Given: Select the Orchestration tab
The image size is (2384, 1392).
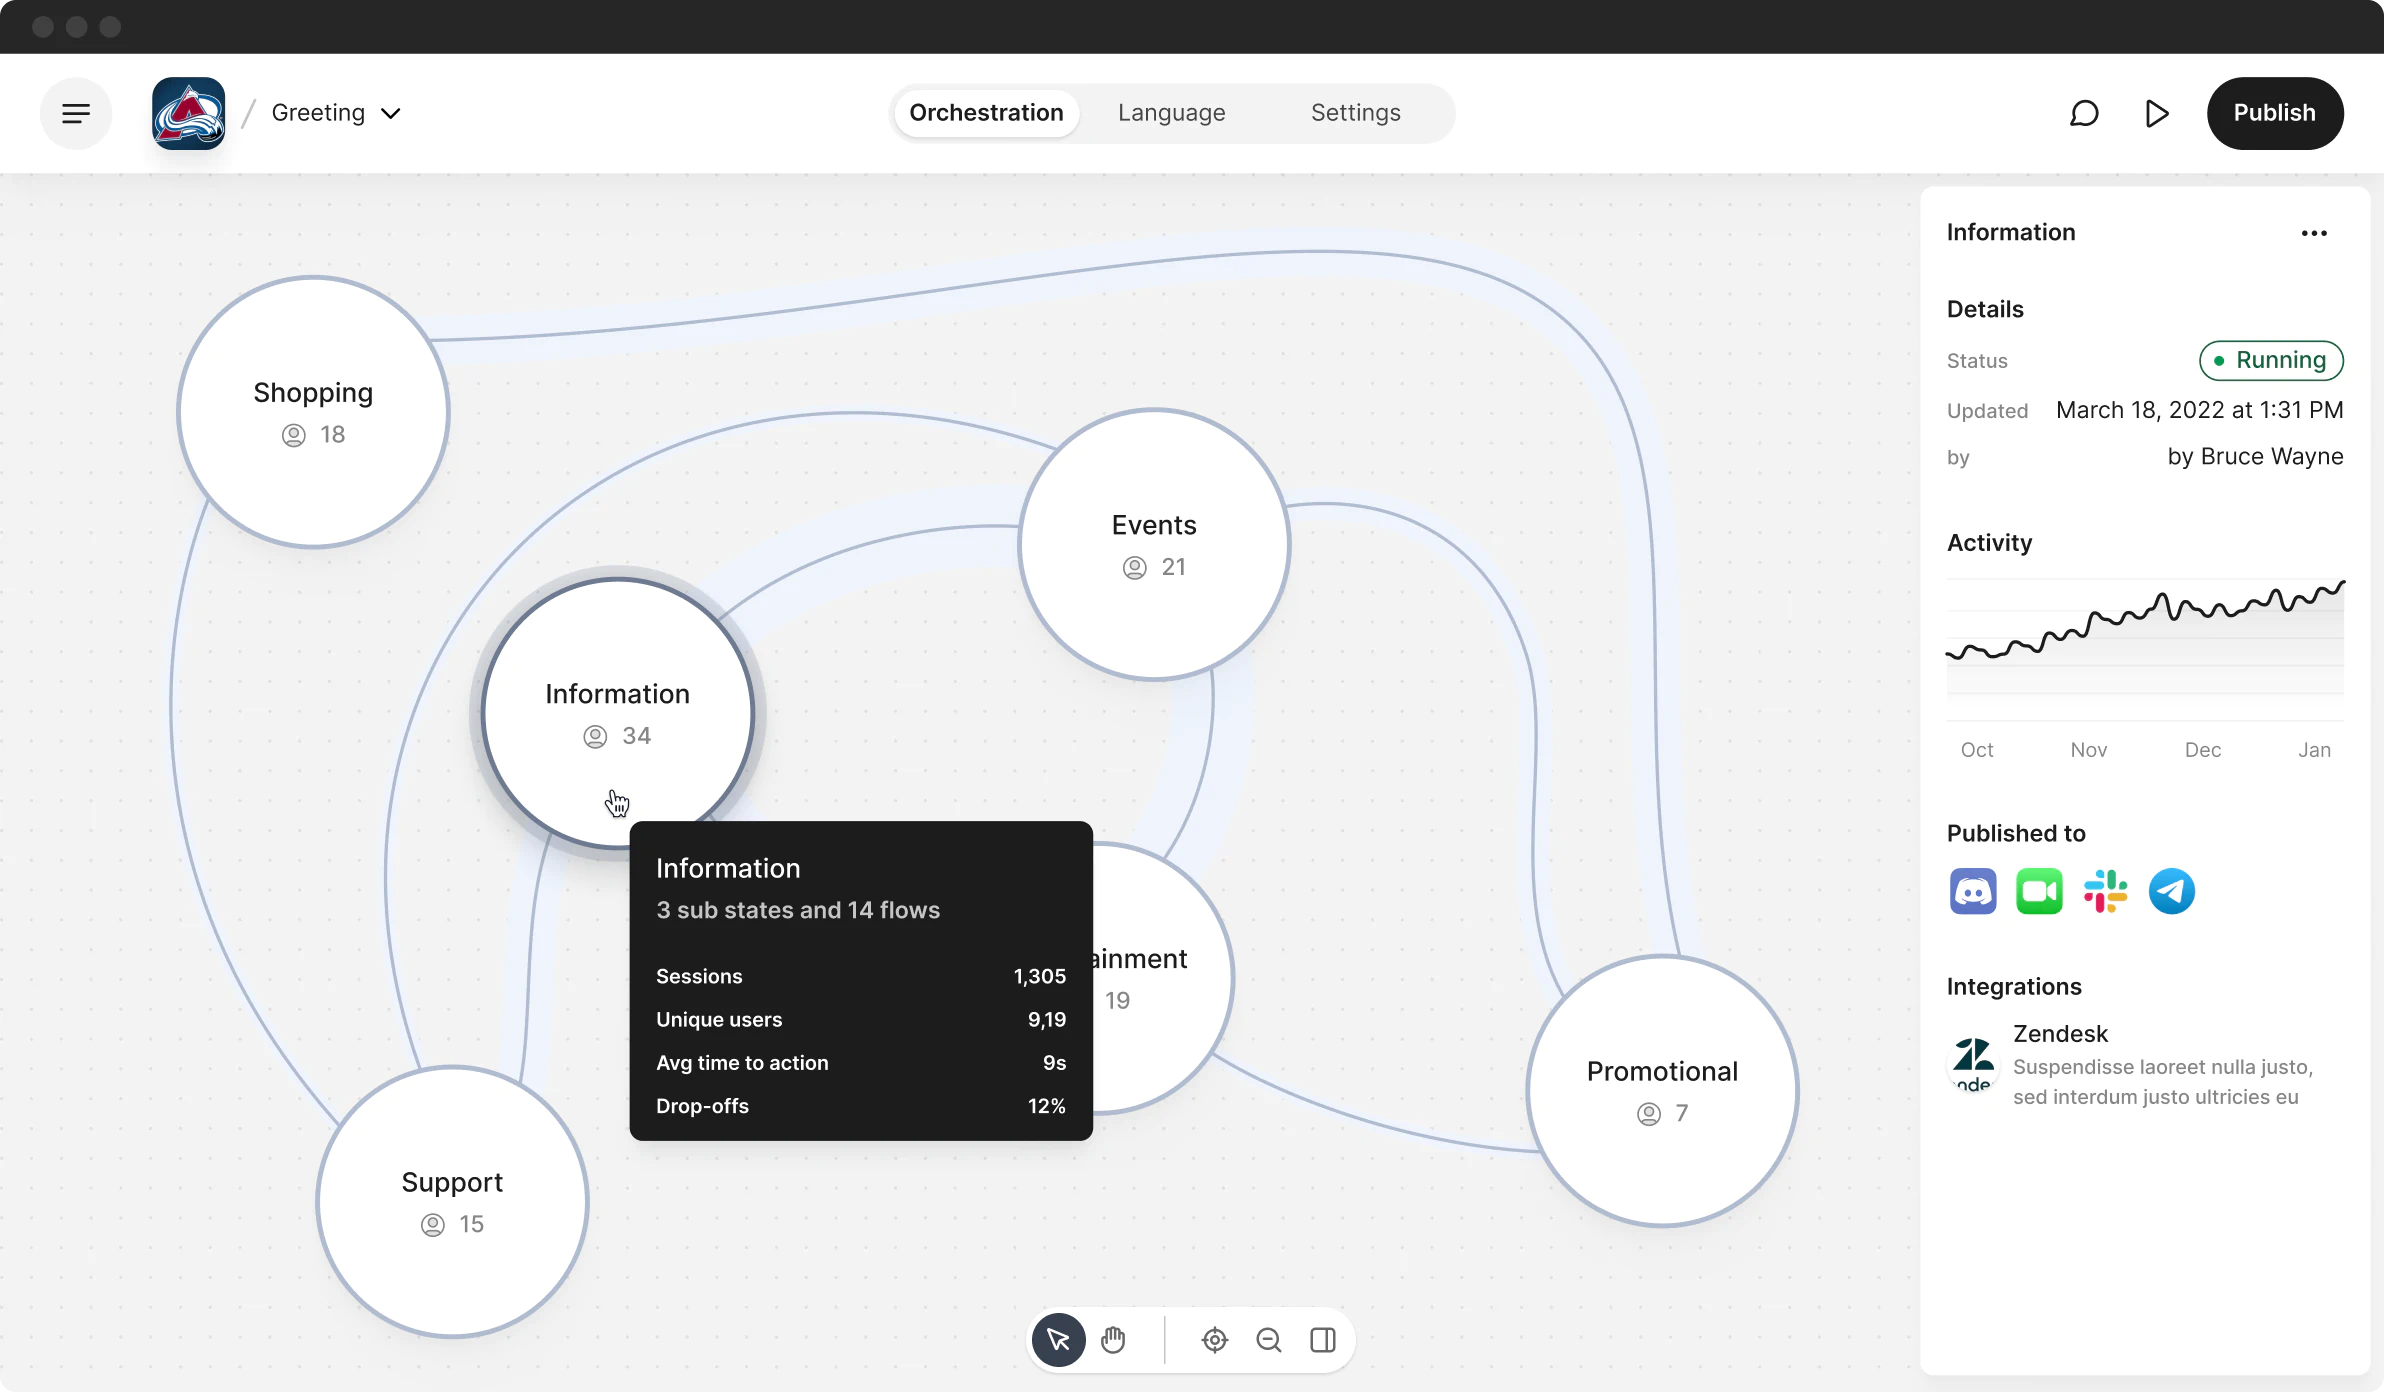Looking at the screenshot, I should pyautogui.click(x=986, y=113).
